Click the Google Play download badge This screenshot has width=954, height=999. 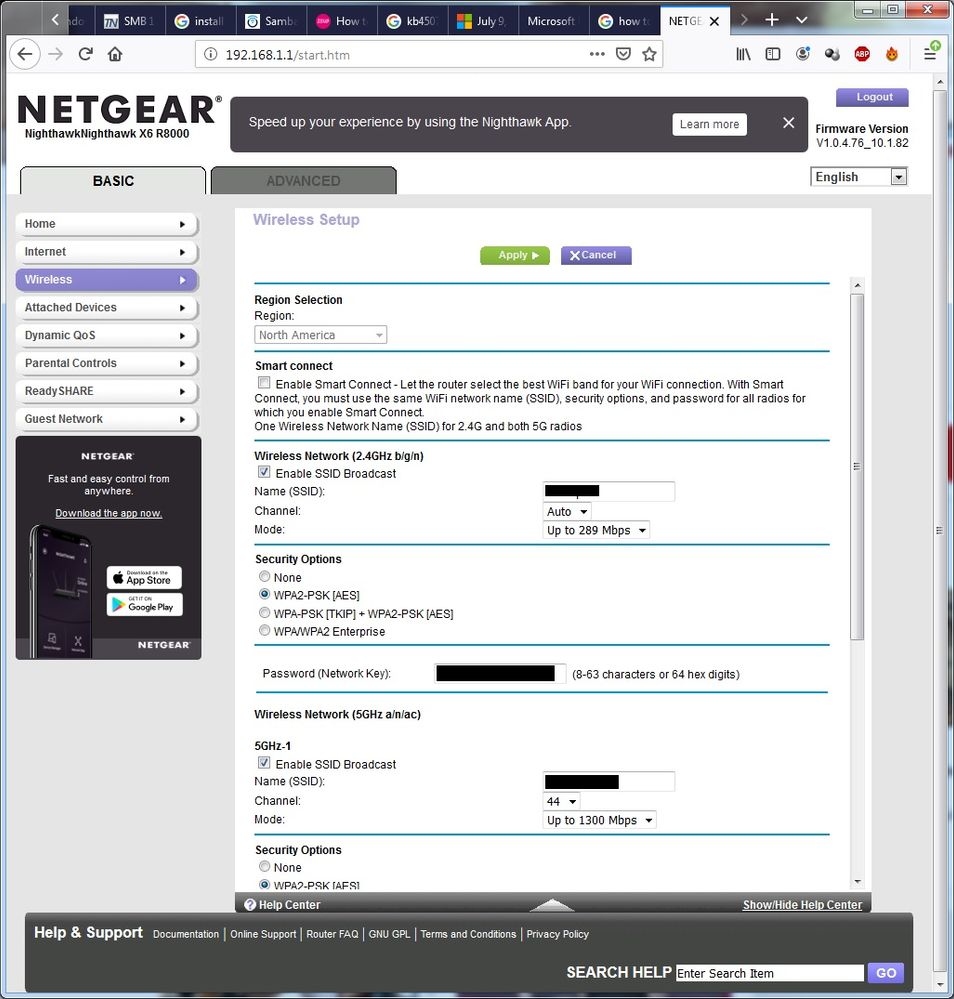point(144,604)
